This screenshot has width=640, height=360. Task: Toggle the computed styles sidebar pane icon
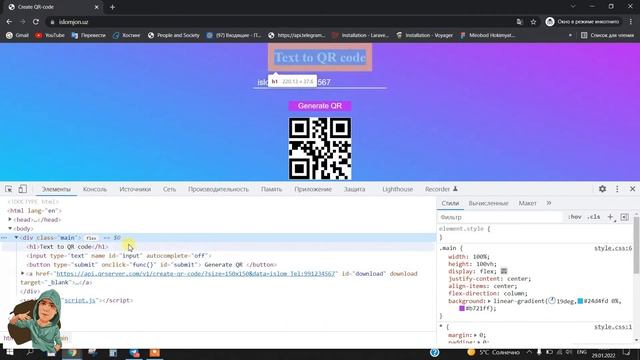(624, 217)
